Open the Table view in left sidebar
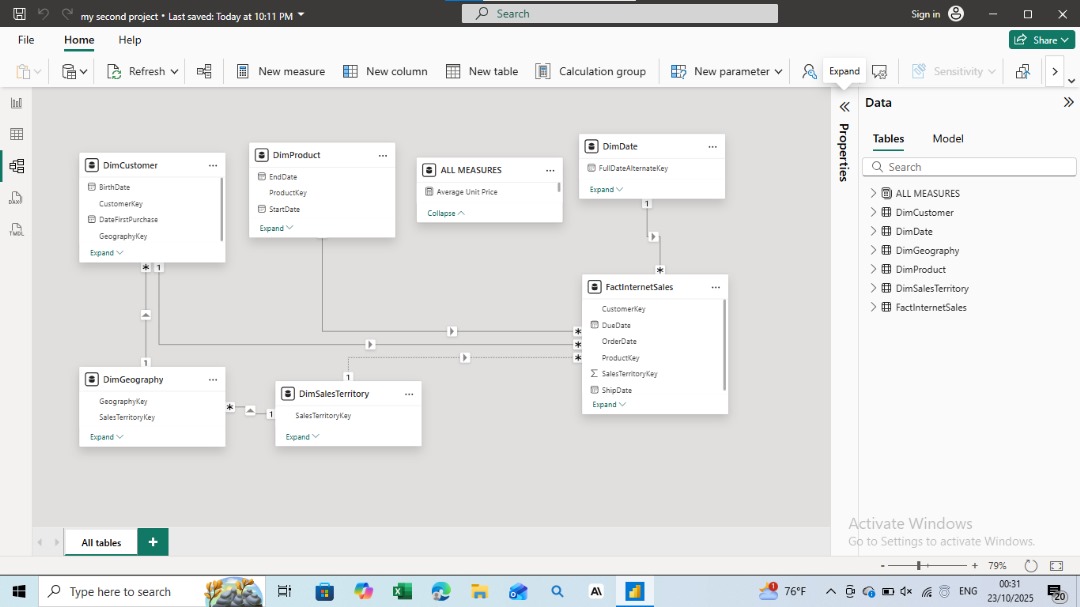 [17, 134]
